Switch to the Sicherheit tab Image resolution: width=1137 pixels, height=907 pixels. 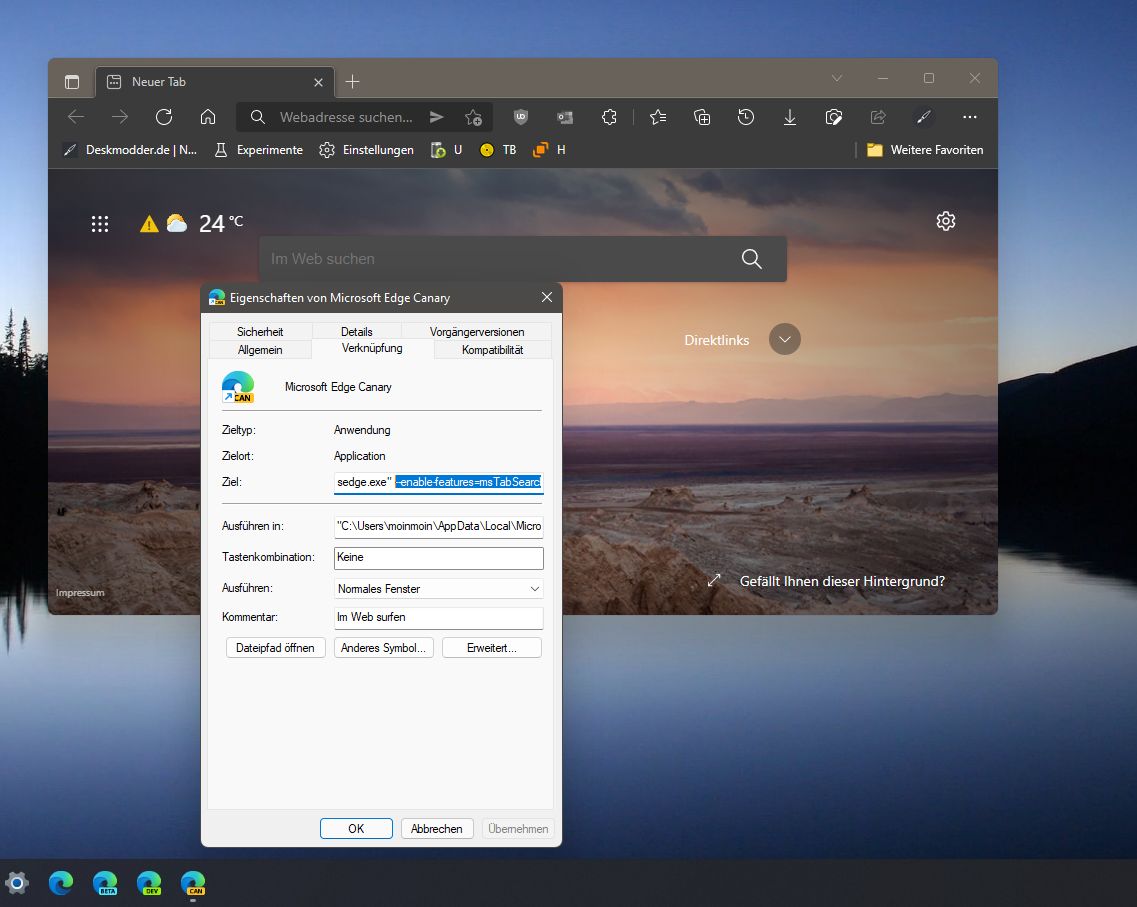tap(260, 331)
